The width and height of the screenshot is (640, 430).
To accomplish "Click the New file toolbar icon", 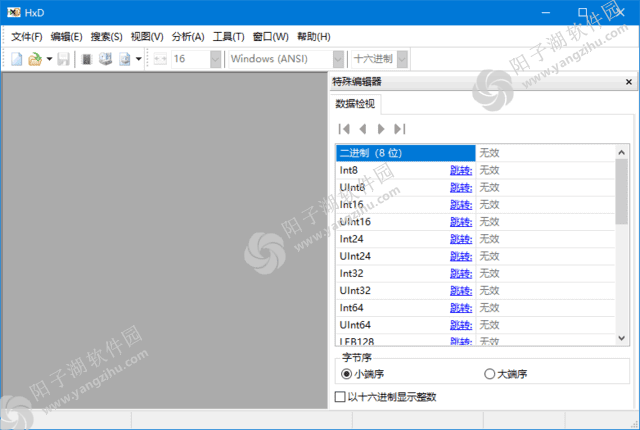I will (x=16, y=59).
